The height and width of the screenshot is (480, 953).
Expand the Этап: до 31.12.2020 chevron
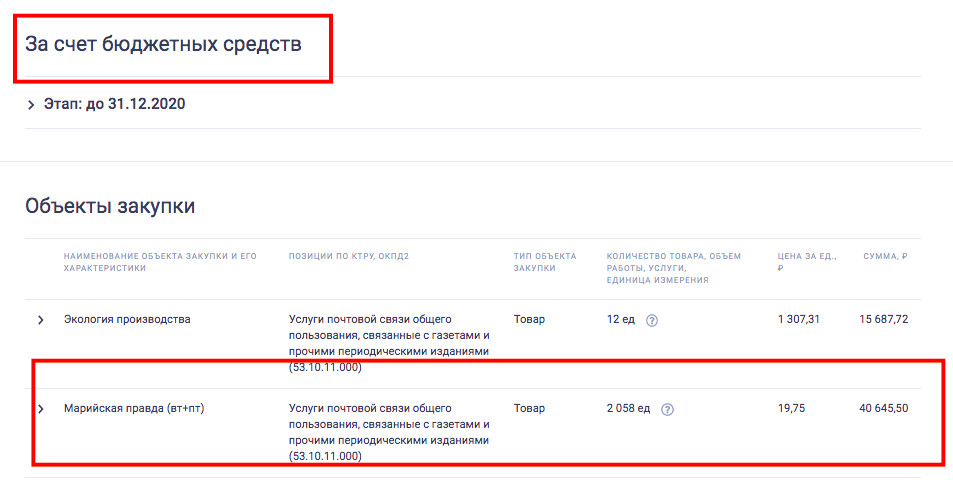[x=31, y=105]
